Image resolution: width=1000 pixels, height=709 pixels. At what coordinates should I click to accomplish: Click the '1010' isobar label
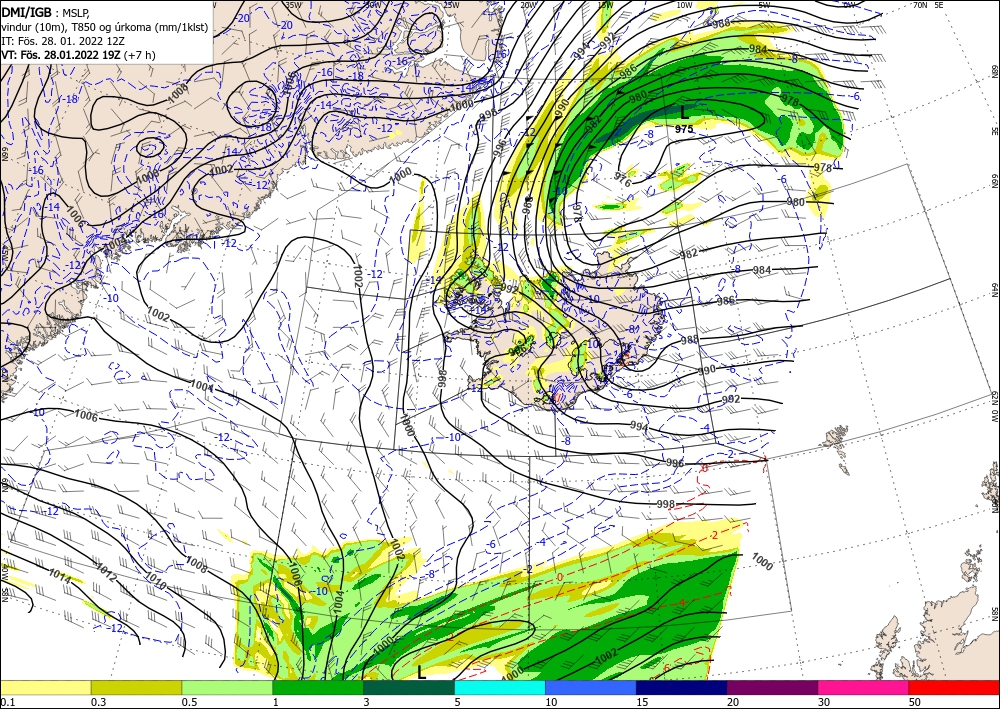point(156,581)
